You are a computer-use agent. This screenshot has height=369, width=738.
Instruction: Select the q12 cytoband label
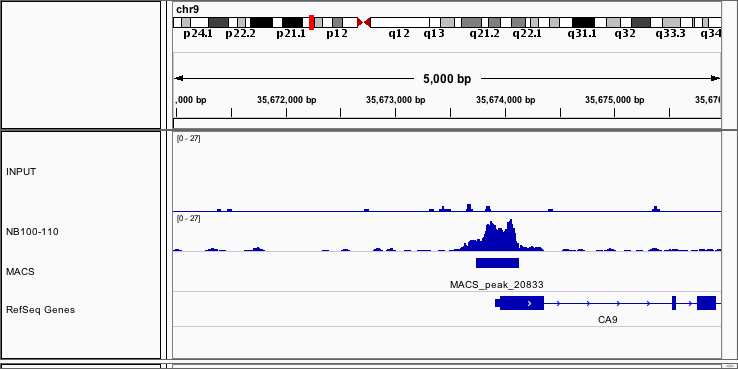pos(399,34)
